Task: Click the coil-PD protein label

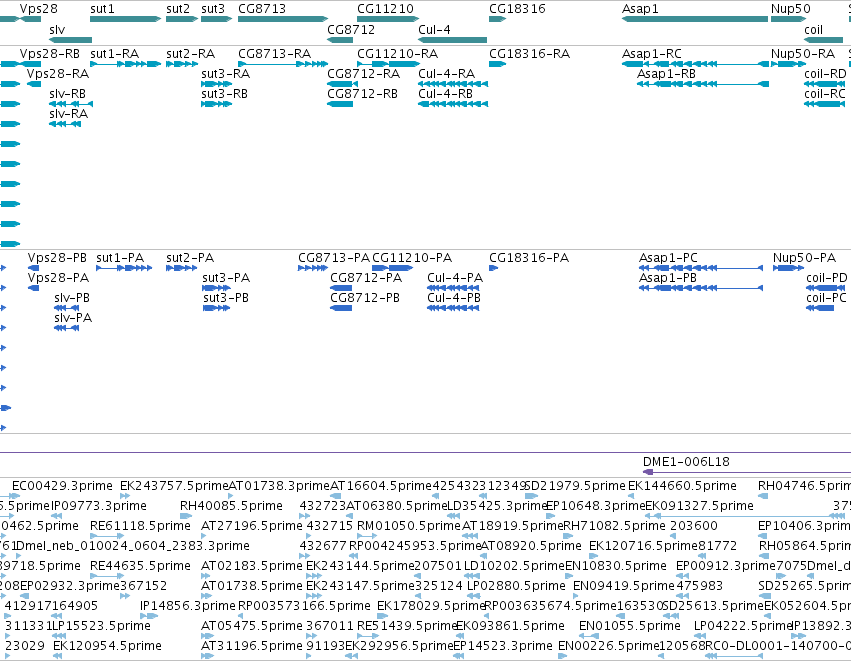Action: (x=827, y=278)
